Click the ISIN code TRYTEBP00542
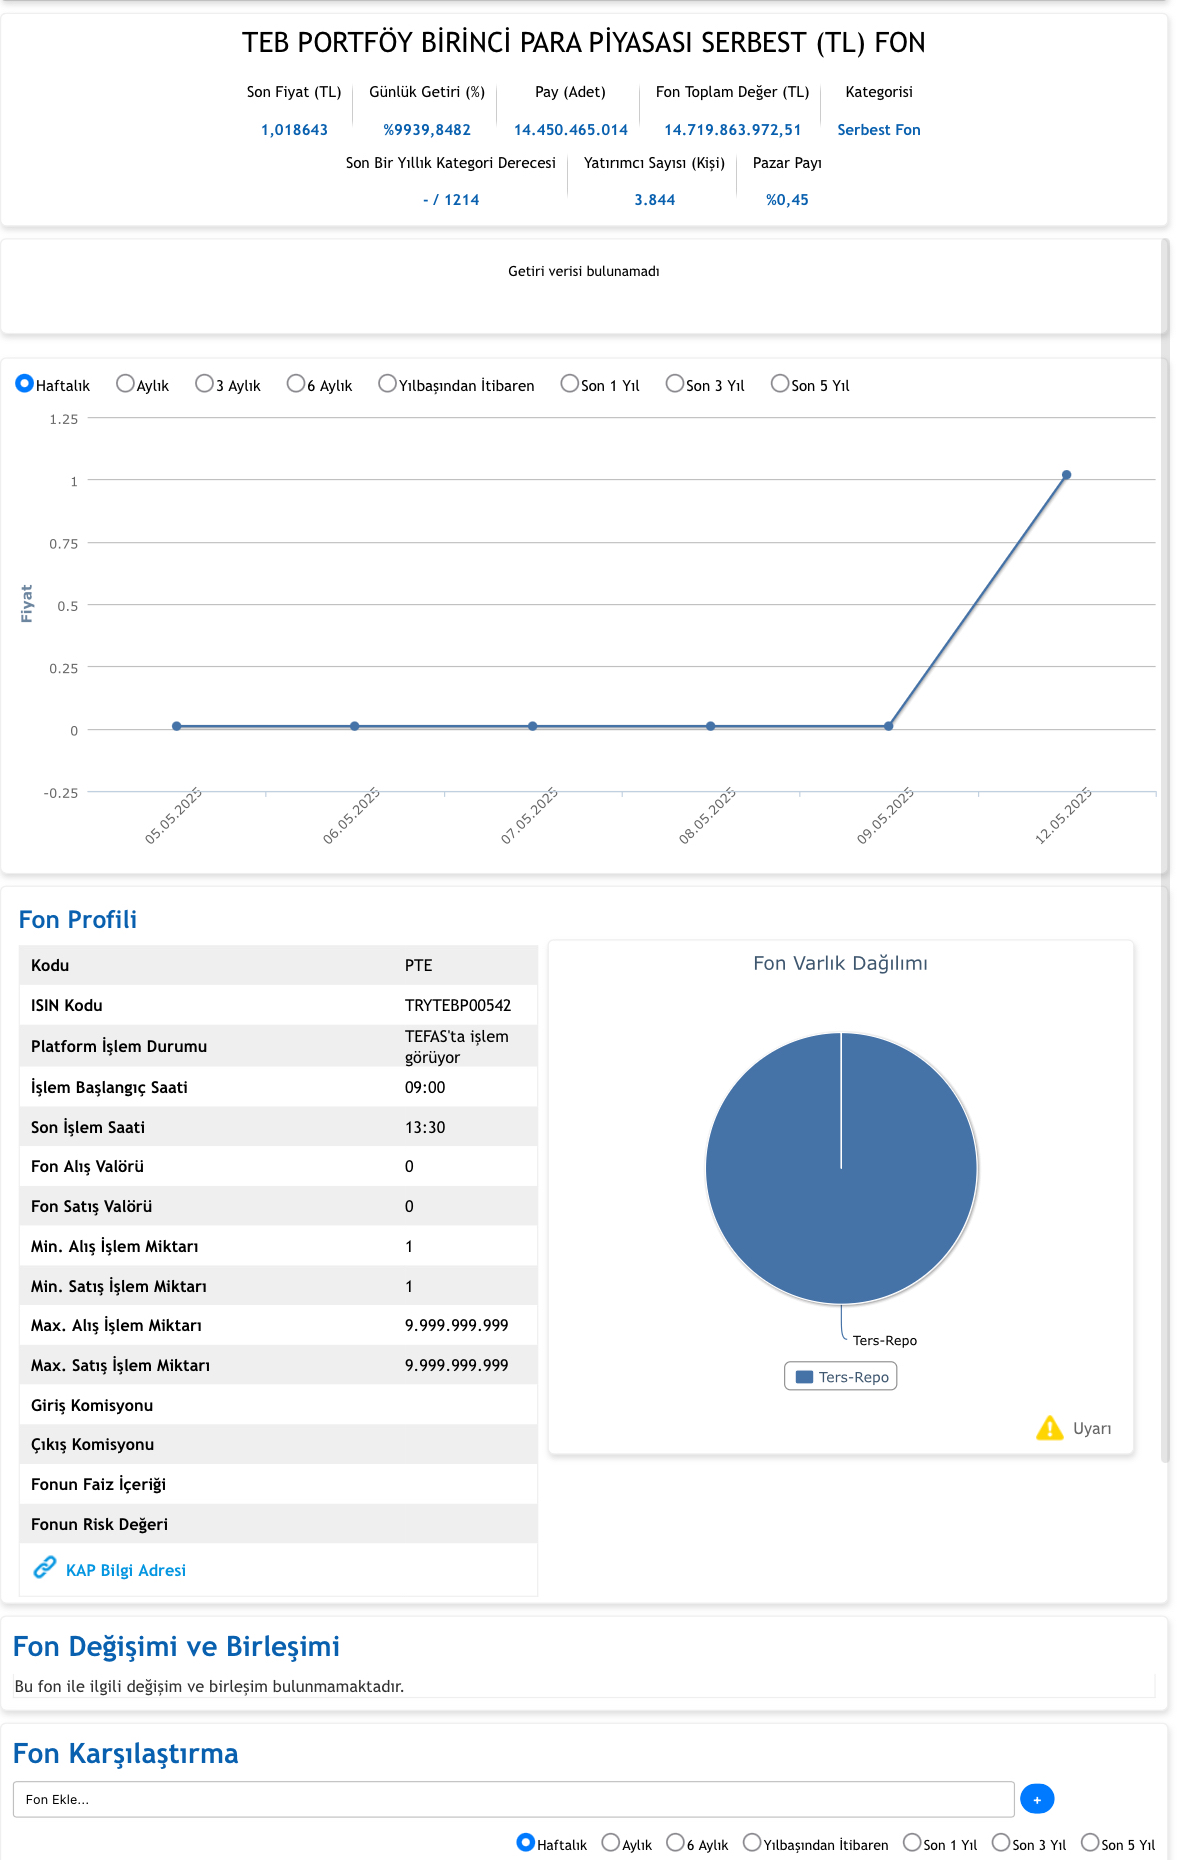The height and width of the screenshot is (1860, 1179). 458,1005
